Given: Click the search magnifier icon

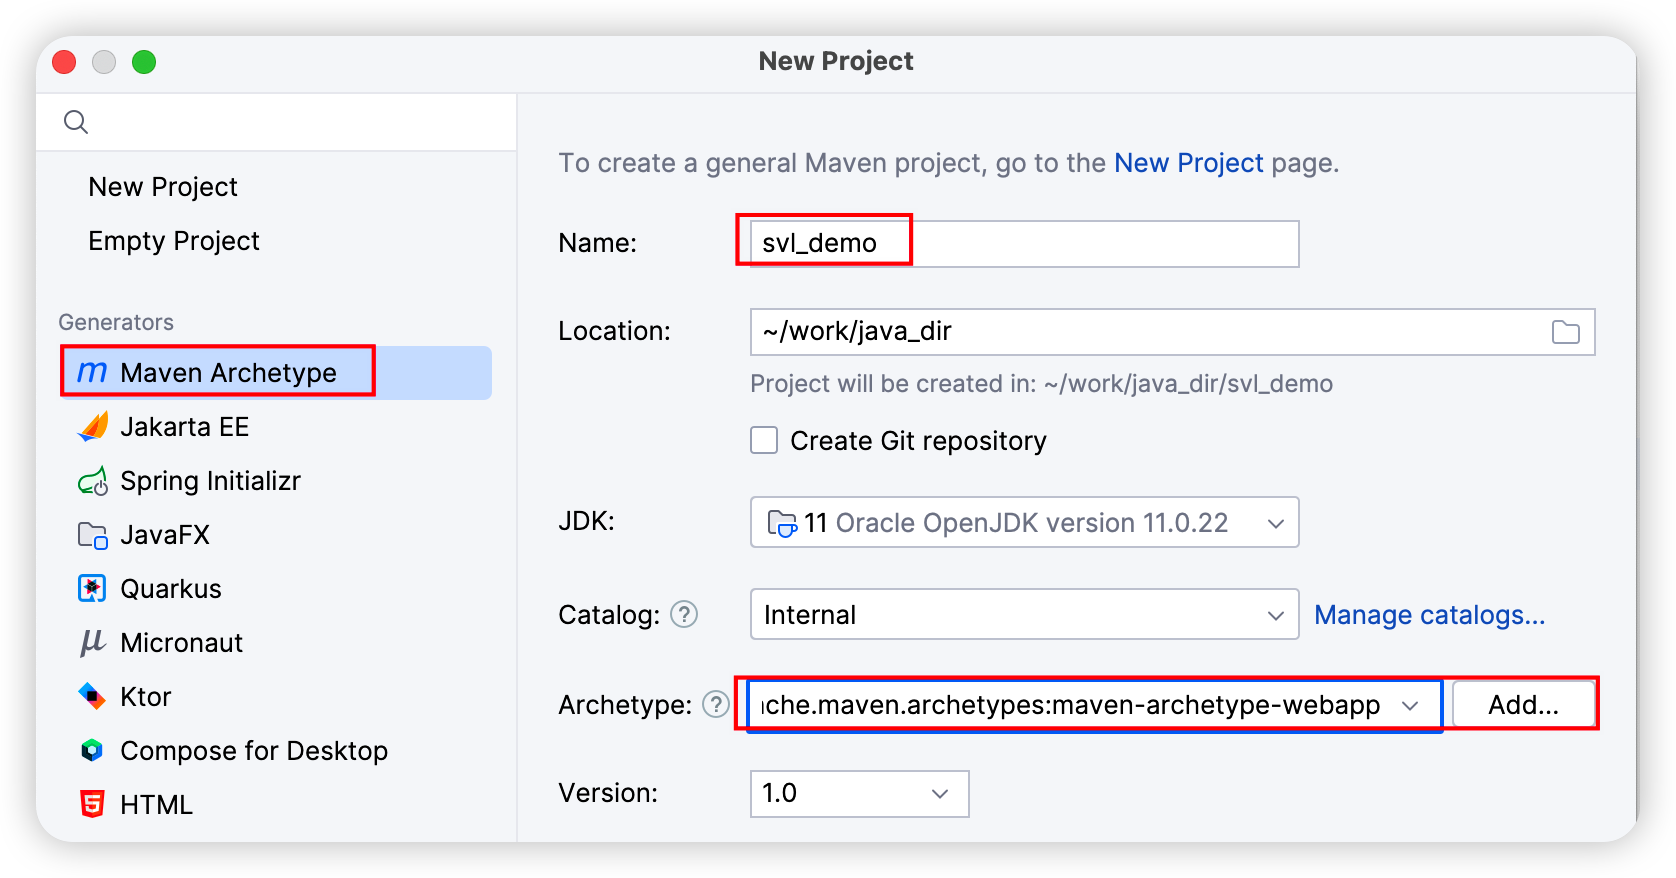Looking at the screenshot, I should coord(76,122).
